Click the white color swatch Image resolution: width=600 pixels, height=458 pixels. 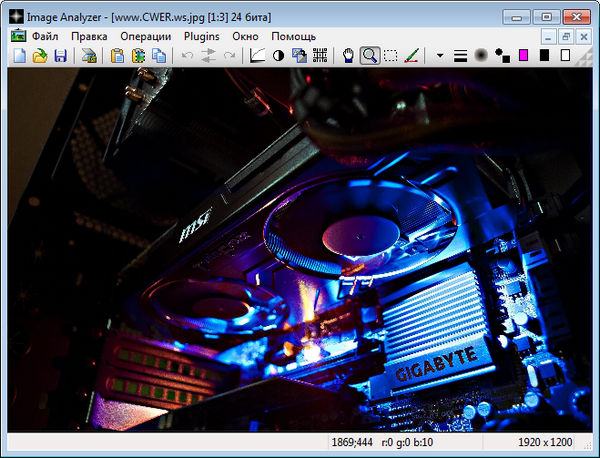click(565, 56)
